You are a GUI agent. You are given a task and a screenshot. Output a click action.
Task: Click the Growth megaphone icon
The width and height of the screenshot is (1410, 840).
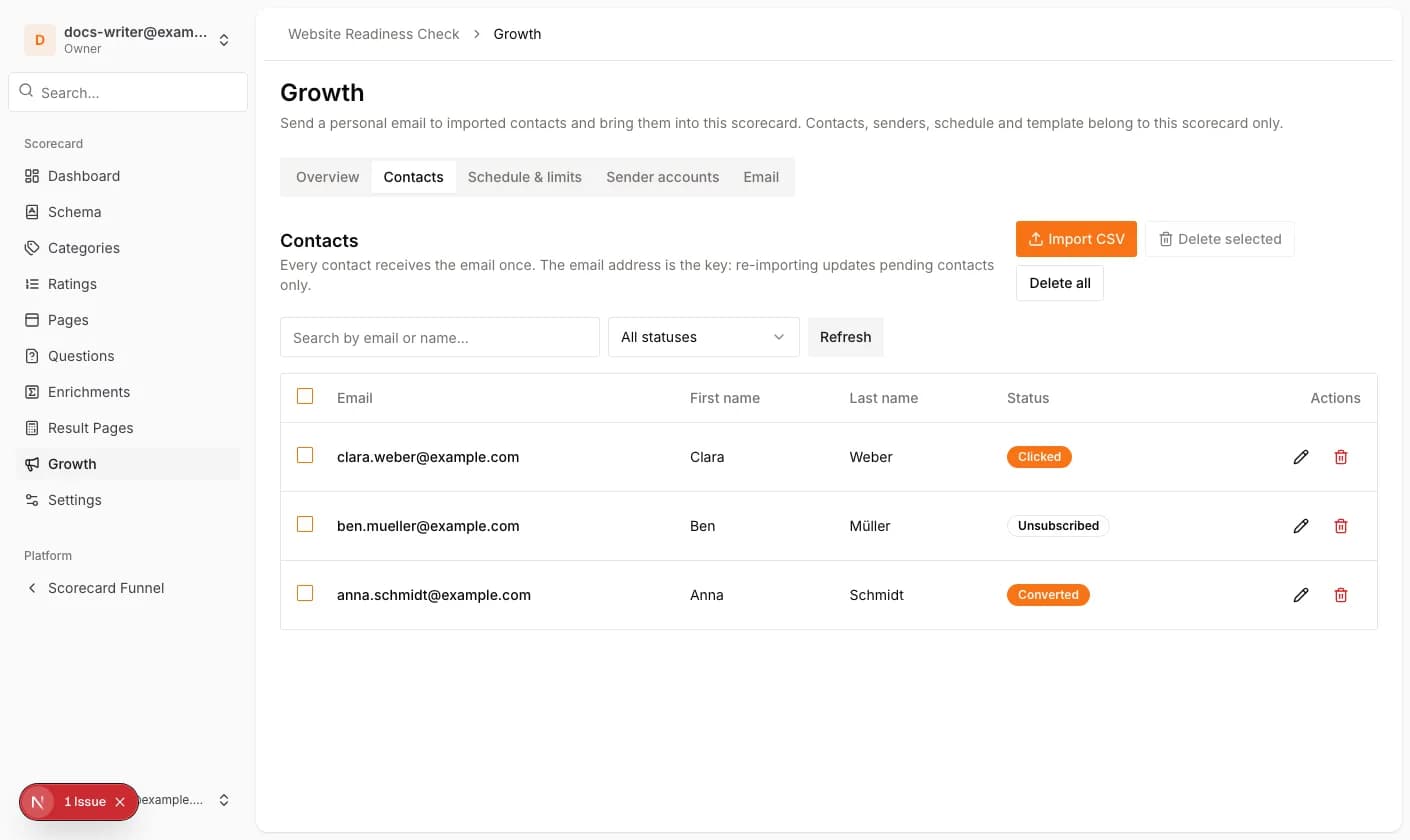pos(32,464)
